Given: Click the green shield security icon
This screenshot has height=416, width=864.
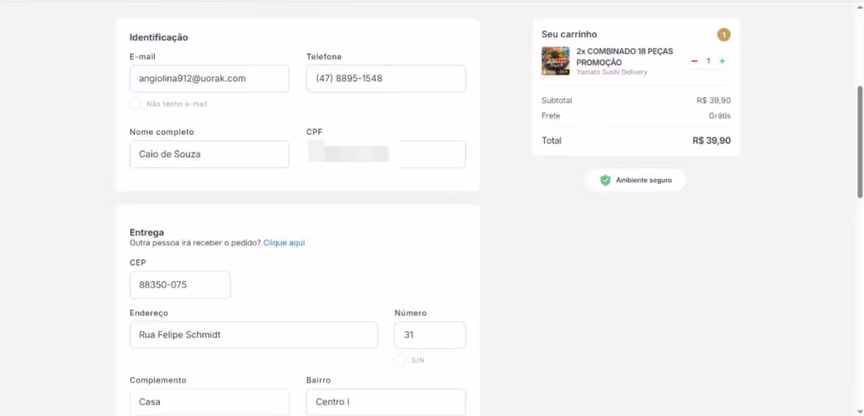Looking at the screenshot, I should point(605,180).
